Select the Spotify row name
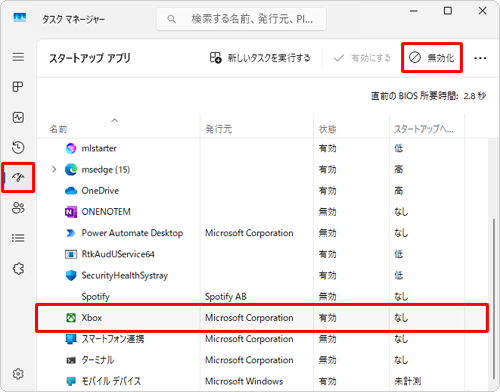Image resolution: width=500 pixels, height=392 pixels. point(96,297)
